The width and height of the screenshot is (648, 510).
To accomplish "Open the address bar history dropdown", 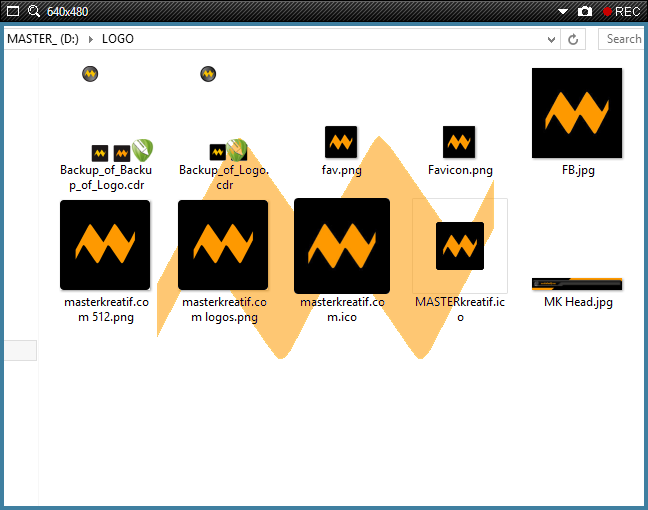I will click(551, 40).
